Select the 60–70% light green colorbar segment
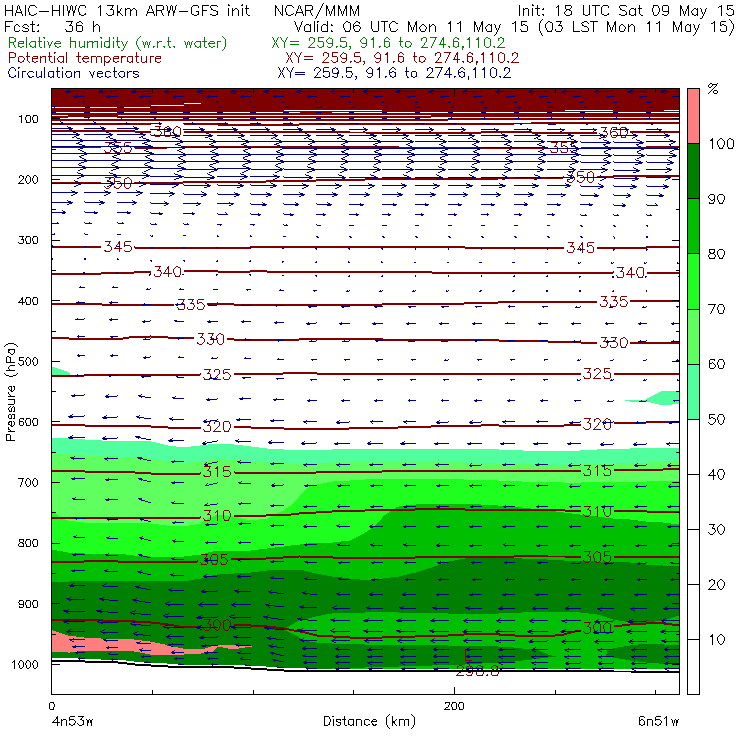Screen dimensions: 740x740 click(693, 336)
